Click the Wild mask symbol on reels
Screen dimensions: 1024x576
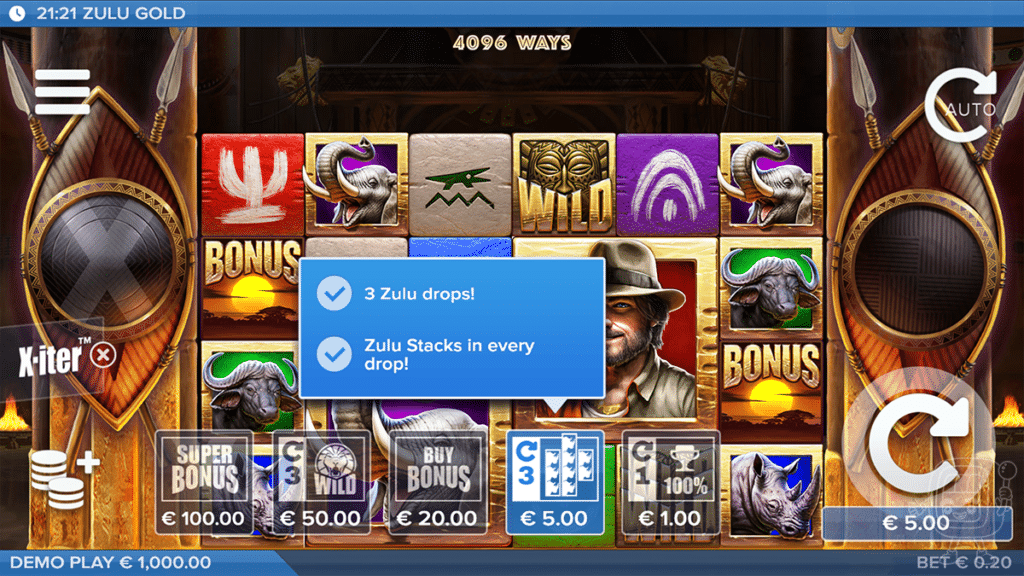click(564, 185)
